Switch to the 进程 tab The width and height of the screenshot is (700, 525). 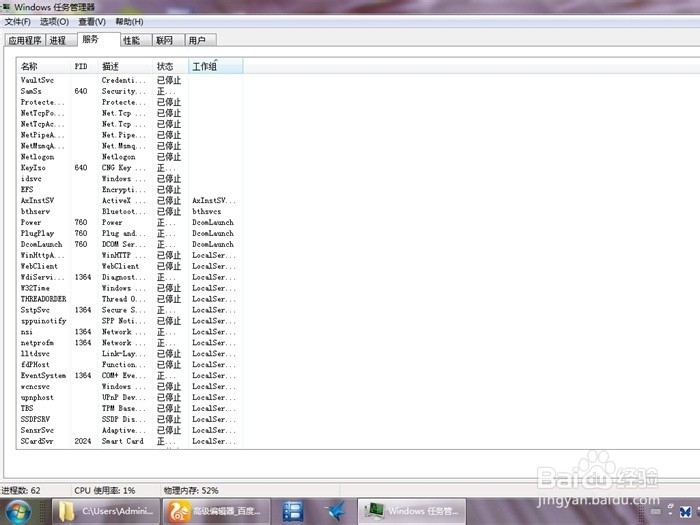60,40
